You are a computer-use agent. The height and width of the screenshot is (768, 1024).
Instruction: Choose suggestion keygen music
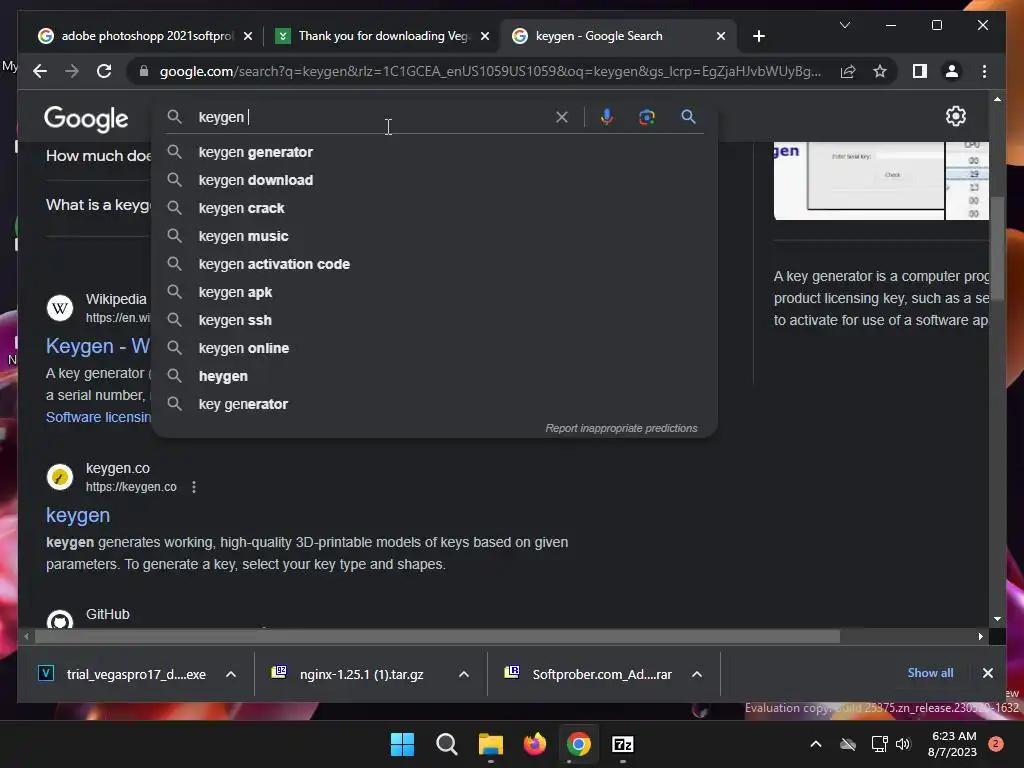click(x=435, y=236)
